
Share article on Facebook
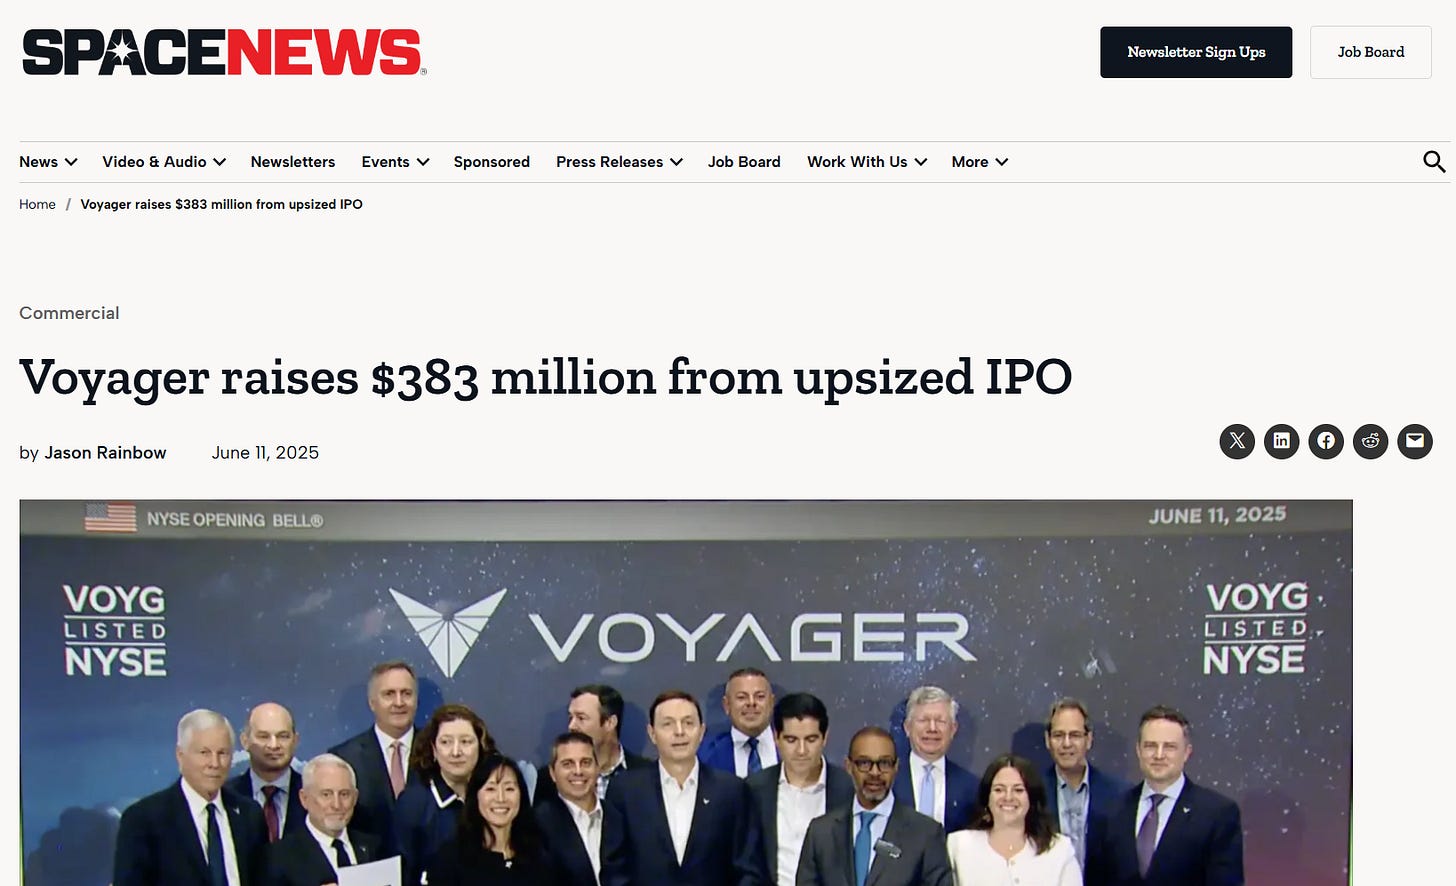pyautogui.click(x=1326, y=441)
